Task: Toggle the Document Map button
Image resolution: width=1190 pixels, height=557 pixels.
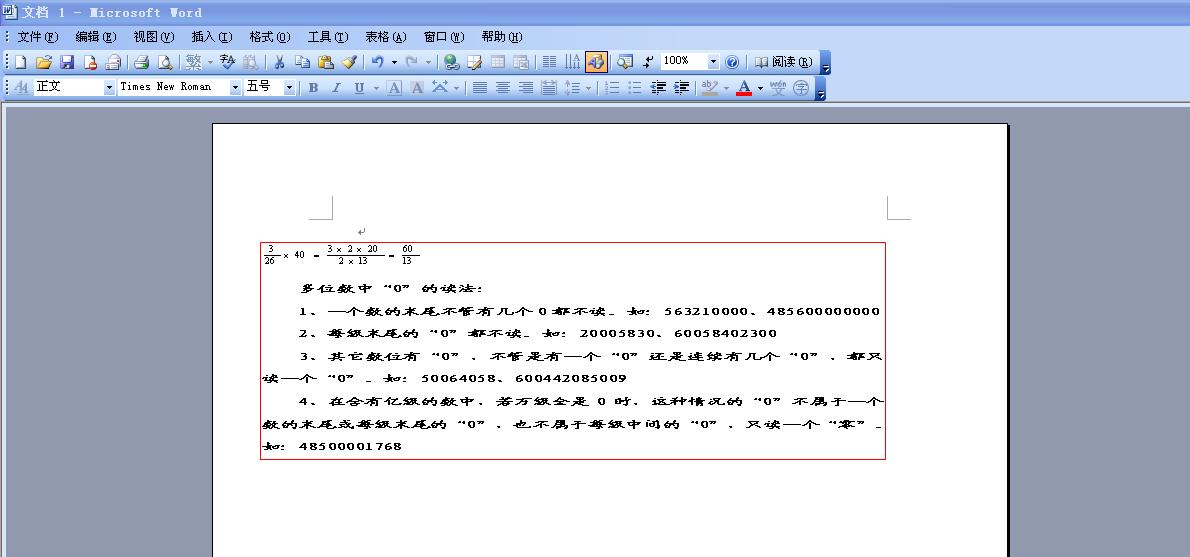Action: pyautogui.click(x=624, y=62)
